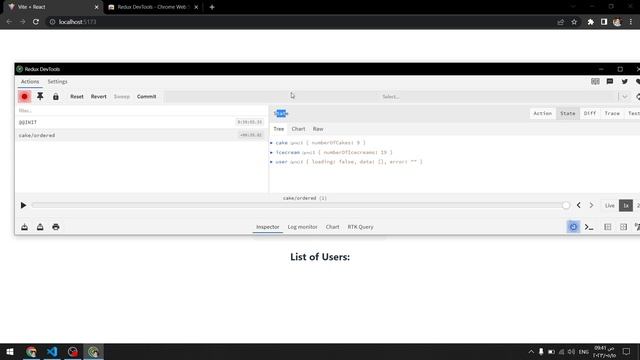640x360 pixels.
Task: Show state as Chart view
Action: click(298, 129)
